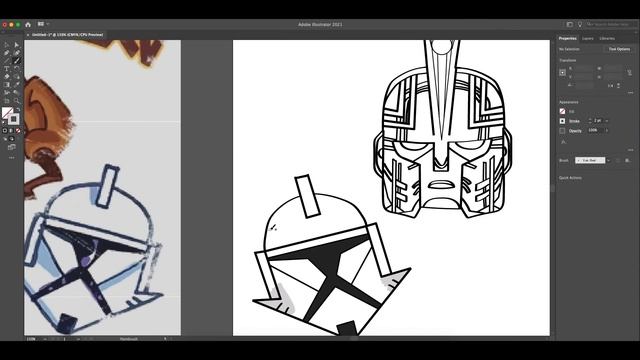The image size is (640, 360).
Task: Select the Eyedropper tool
Action: point(16,84)
